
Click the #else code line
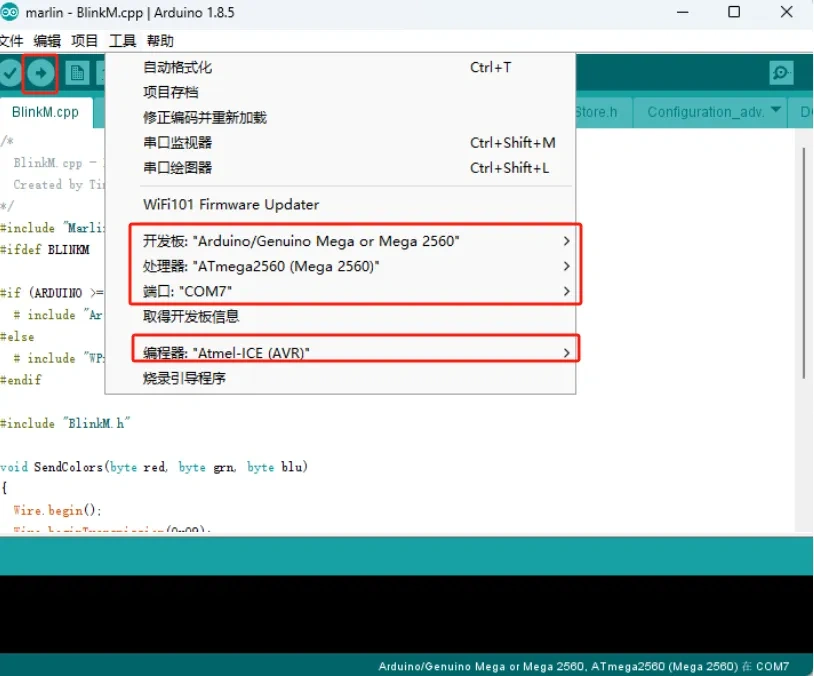pos(17,337)
